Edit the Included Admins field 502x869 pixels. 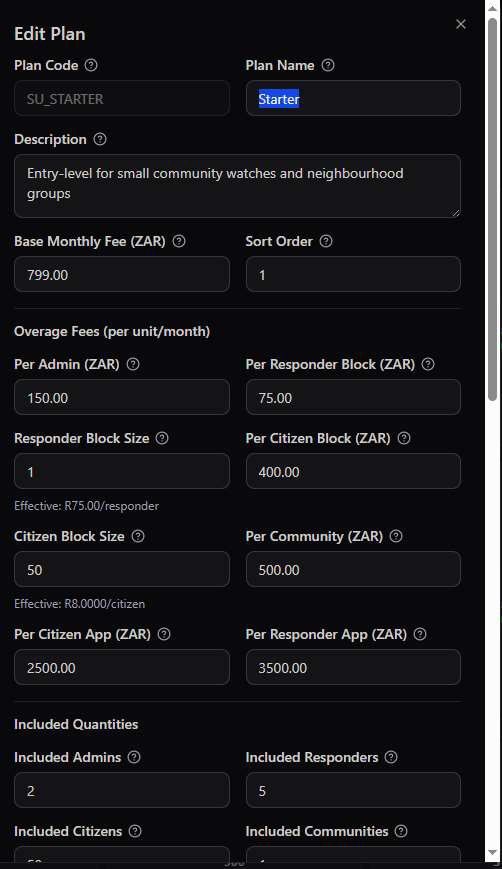pos(122,790)
